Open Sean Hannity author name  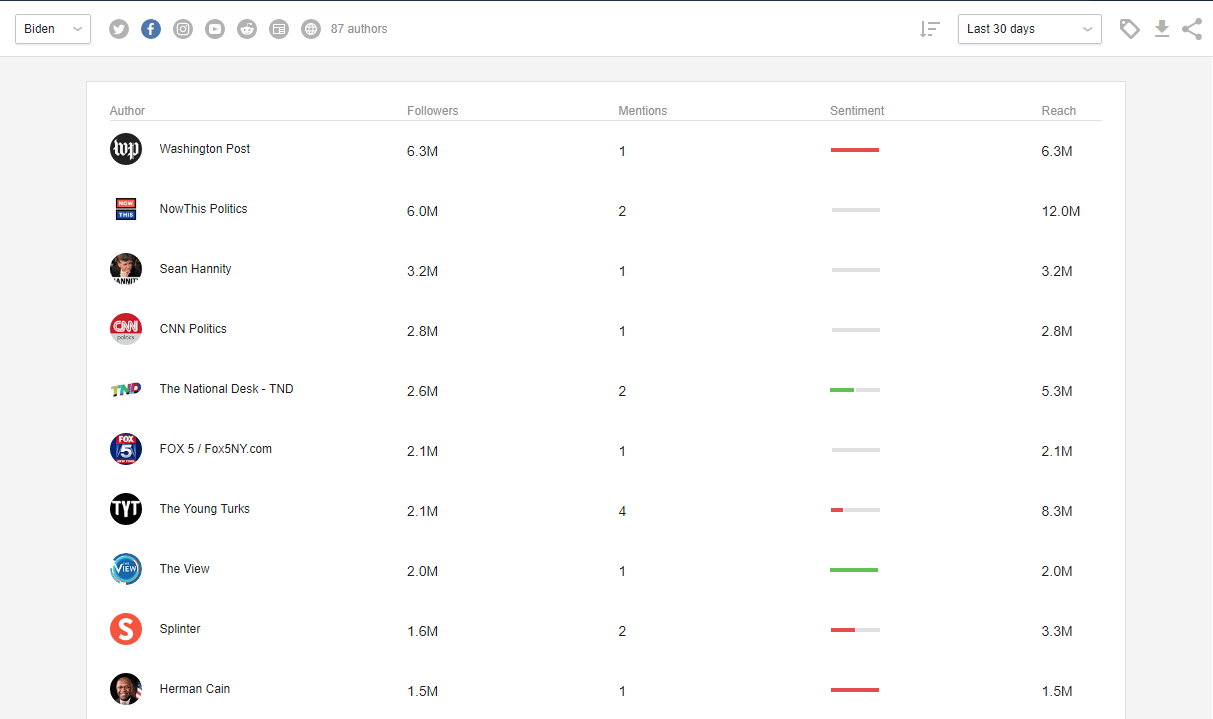pos(195,269)
